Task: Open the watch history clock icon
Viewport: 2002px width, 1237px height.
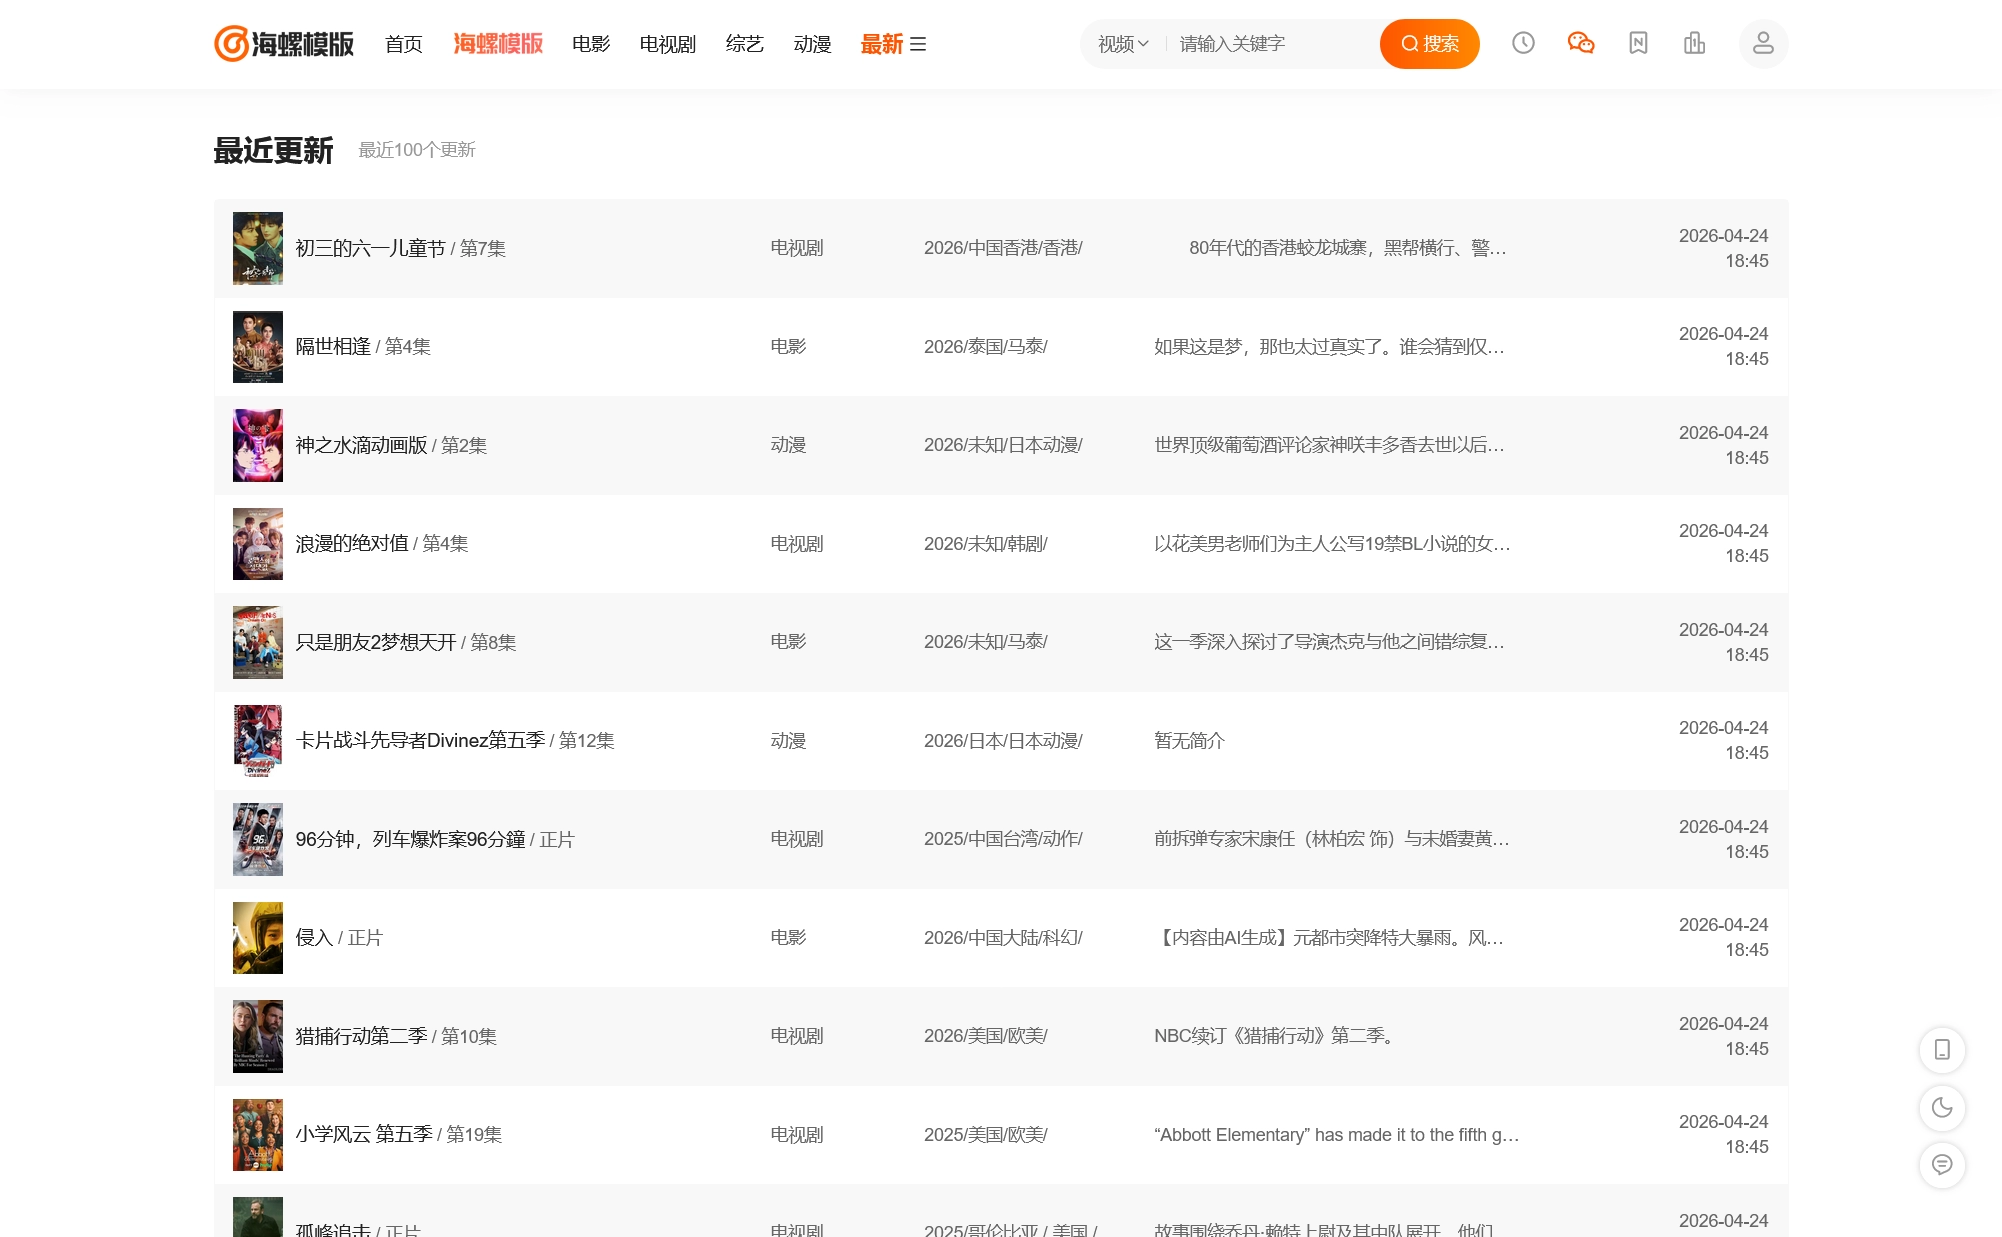Action: pos(1523,44)
